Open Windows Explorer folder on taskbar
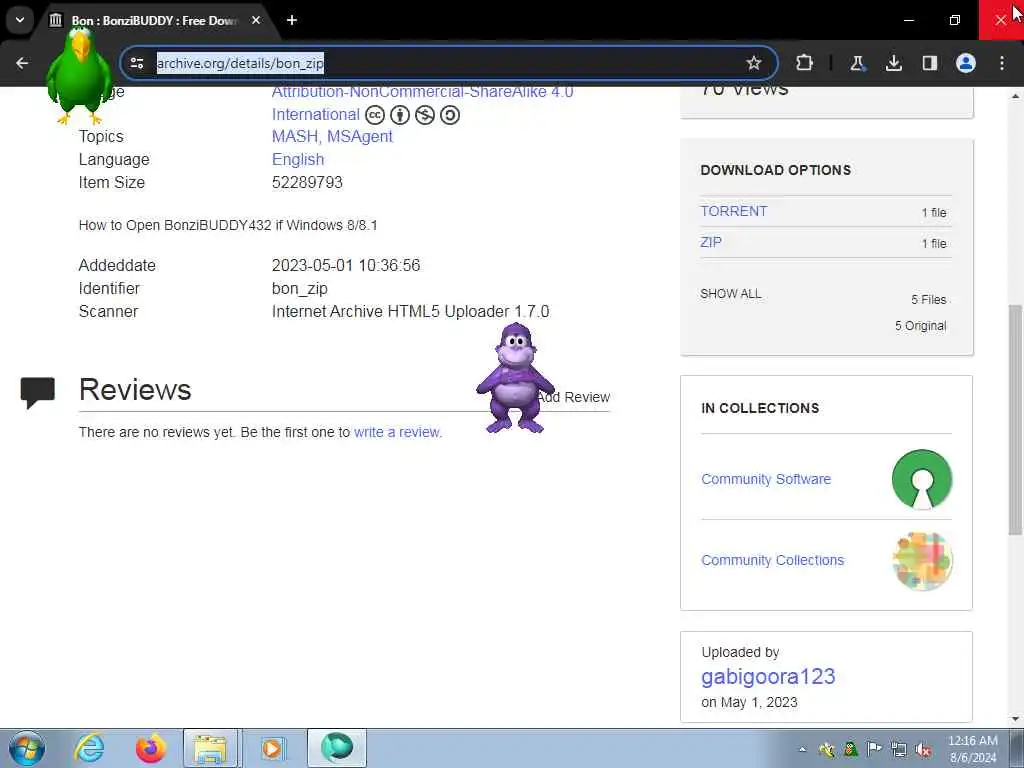1024x768 pixels. coord(210,748)
